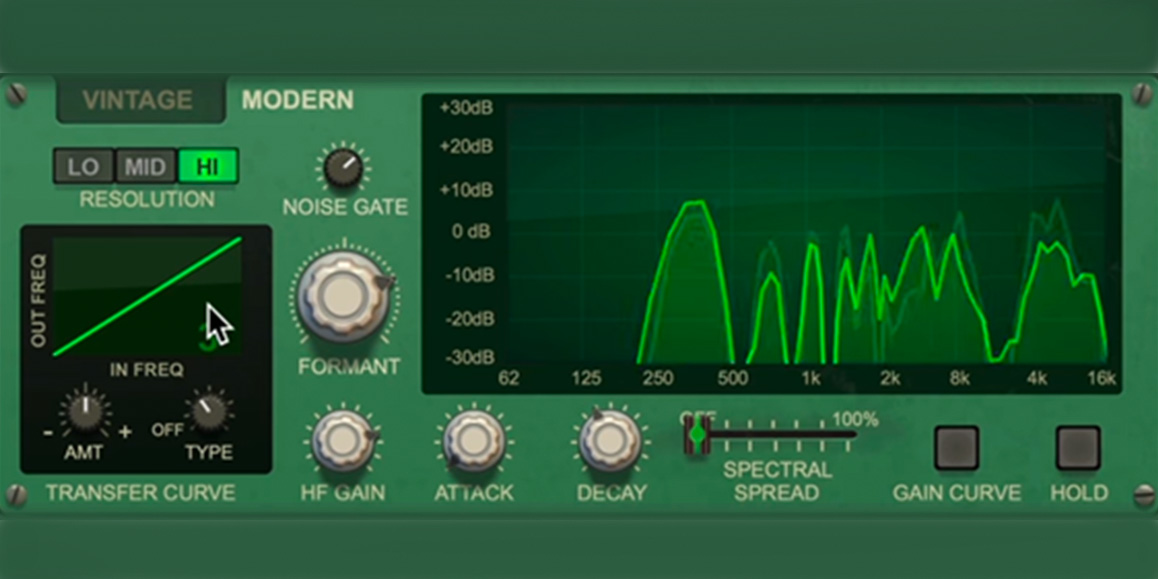Click the transfer curve graph display
Image resolution: width=1158 pixels, height=579 pixels.
click(146, 296)
